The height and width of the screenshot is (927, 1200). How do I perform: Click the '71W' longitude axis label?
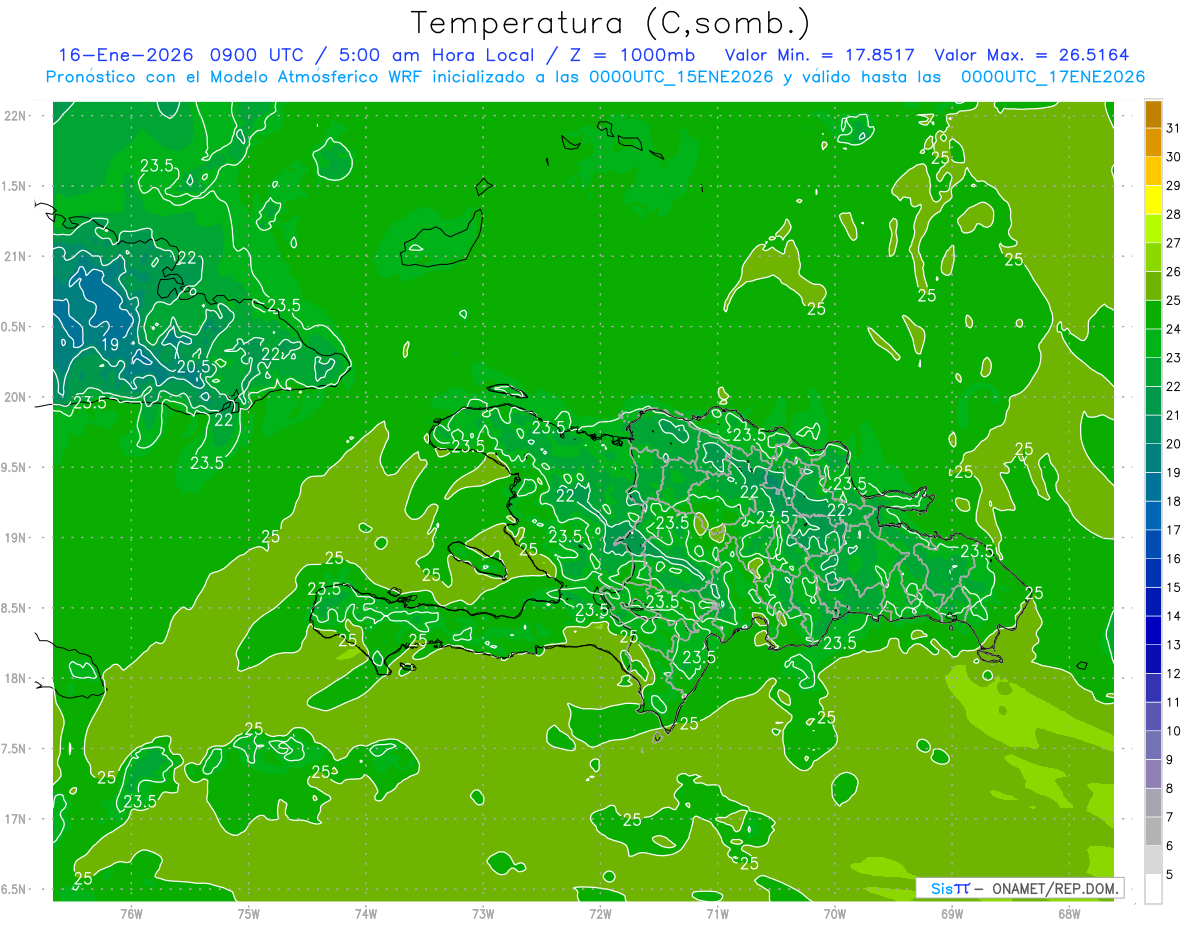tap(717, 914)
